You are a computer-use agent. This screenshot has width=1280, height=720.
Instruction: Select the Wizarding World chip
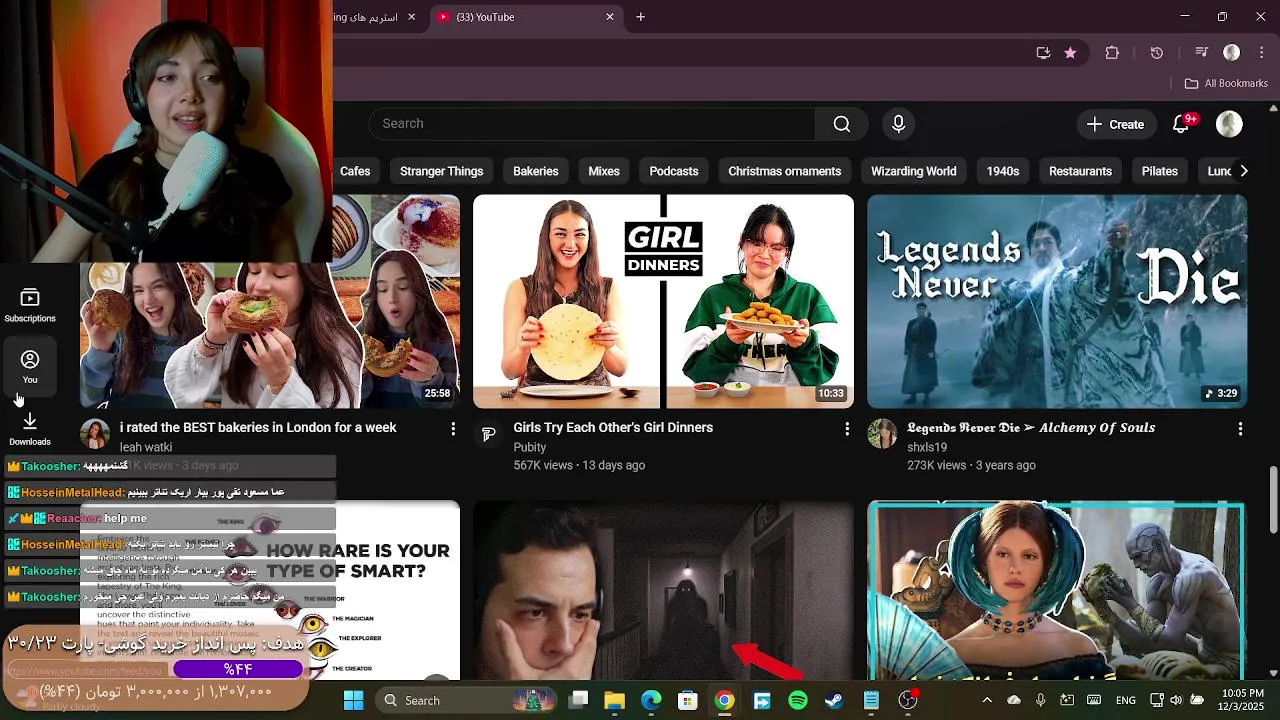tap(914, 171)
